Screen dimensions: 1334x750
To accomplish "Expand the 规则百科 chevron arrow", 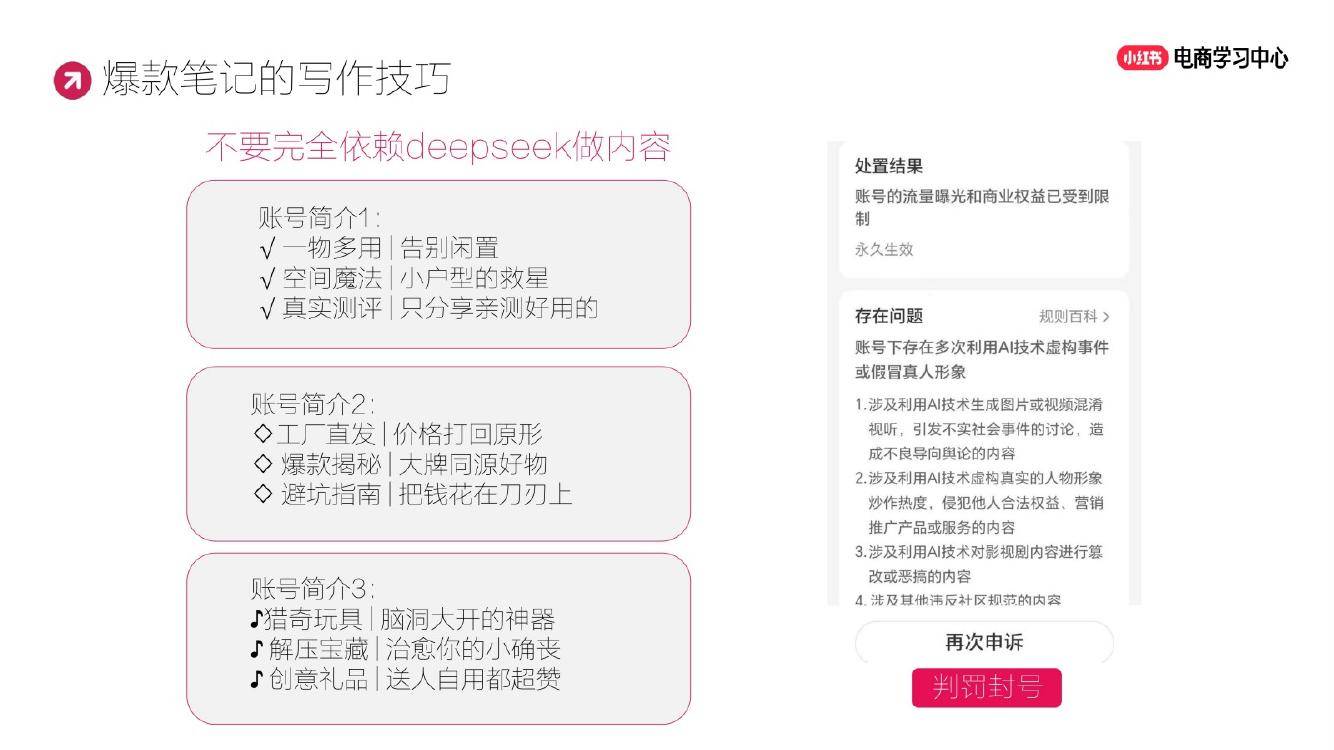I will coord(1105,317).
